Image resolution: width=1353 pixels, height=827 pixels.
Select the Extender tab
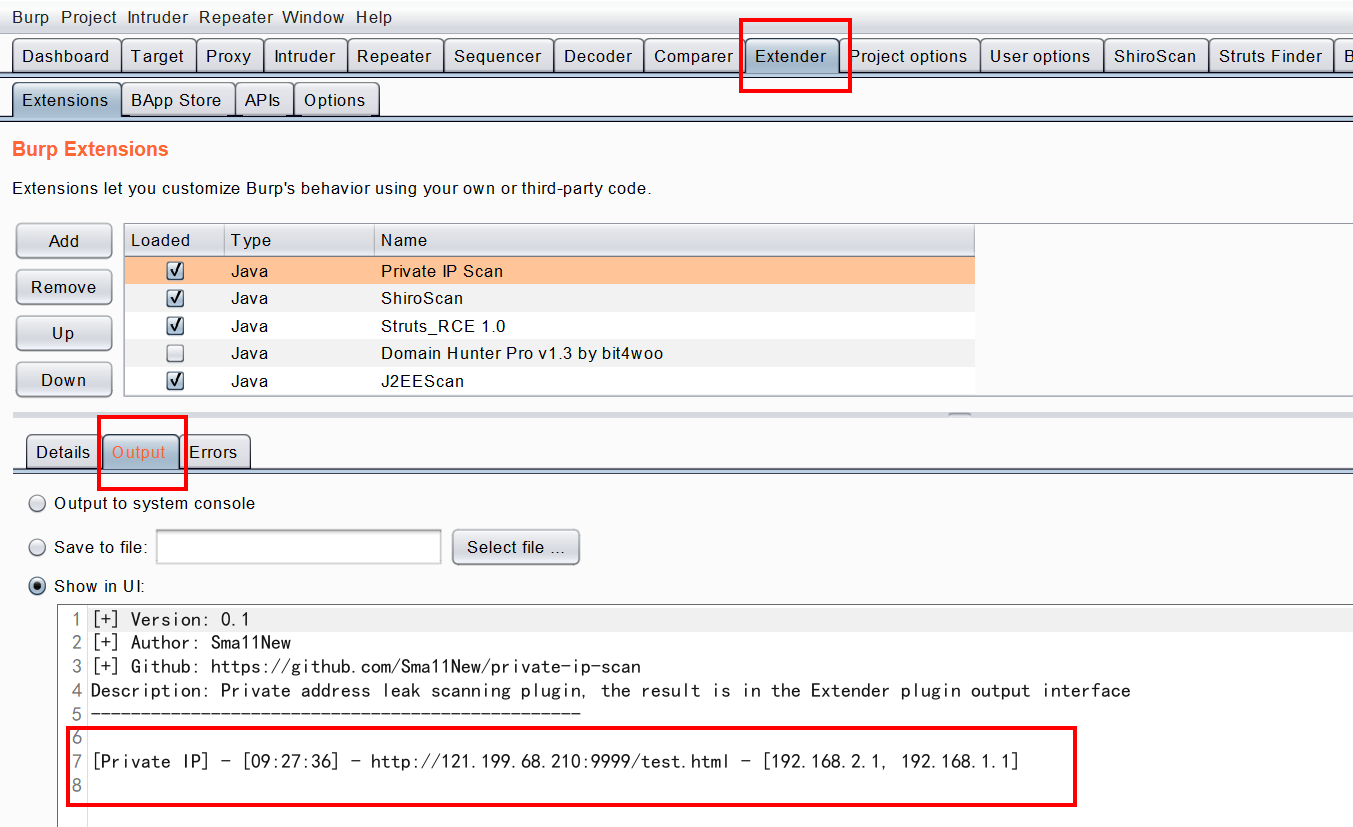click(x=791, y=56)
